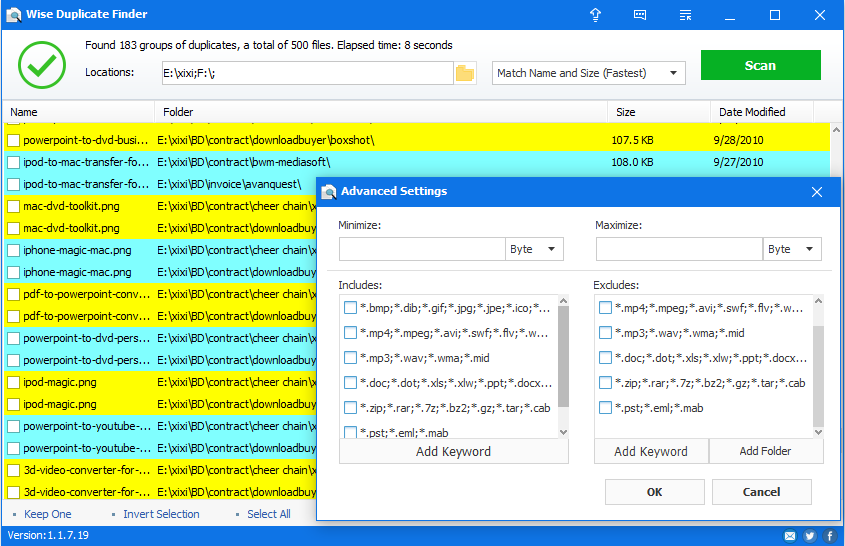Viewport: 845px width, 546px height.
Task: Cancel the Advanced Settings dialog
Action: point(761,492)
